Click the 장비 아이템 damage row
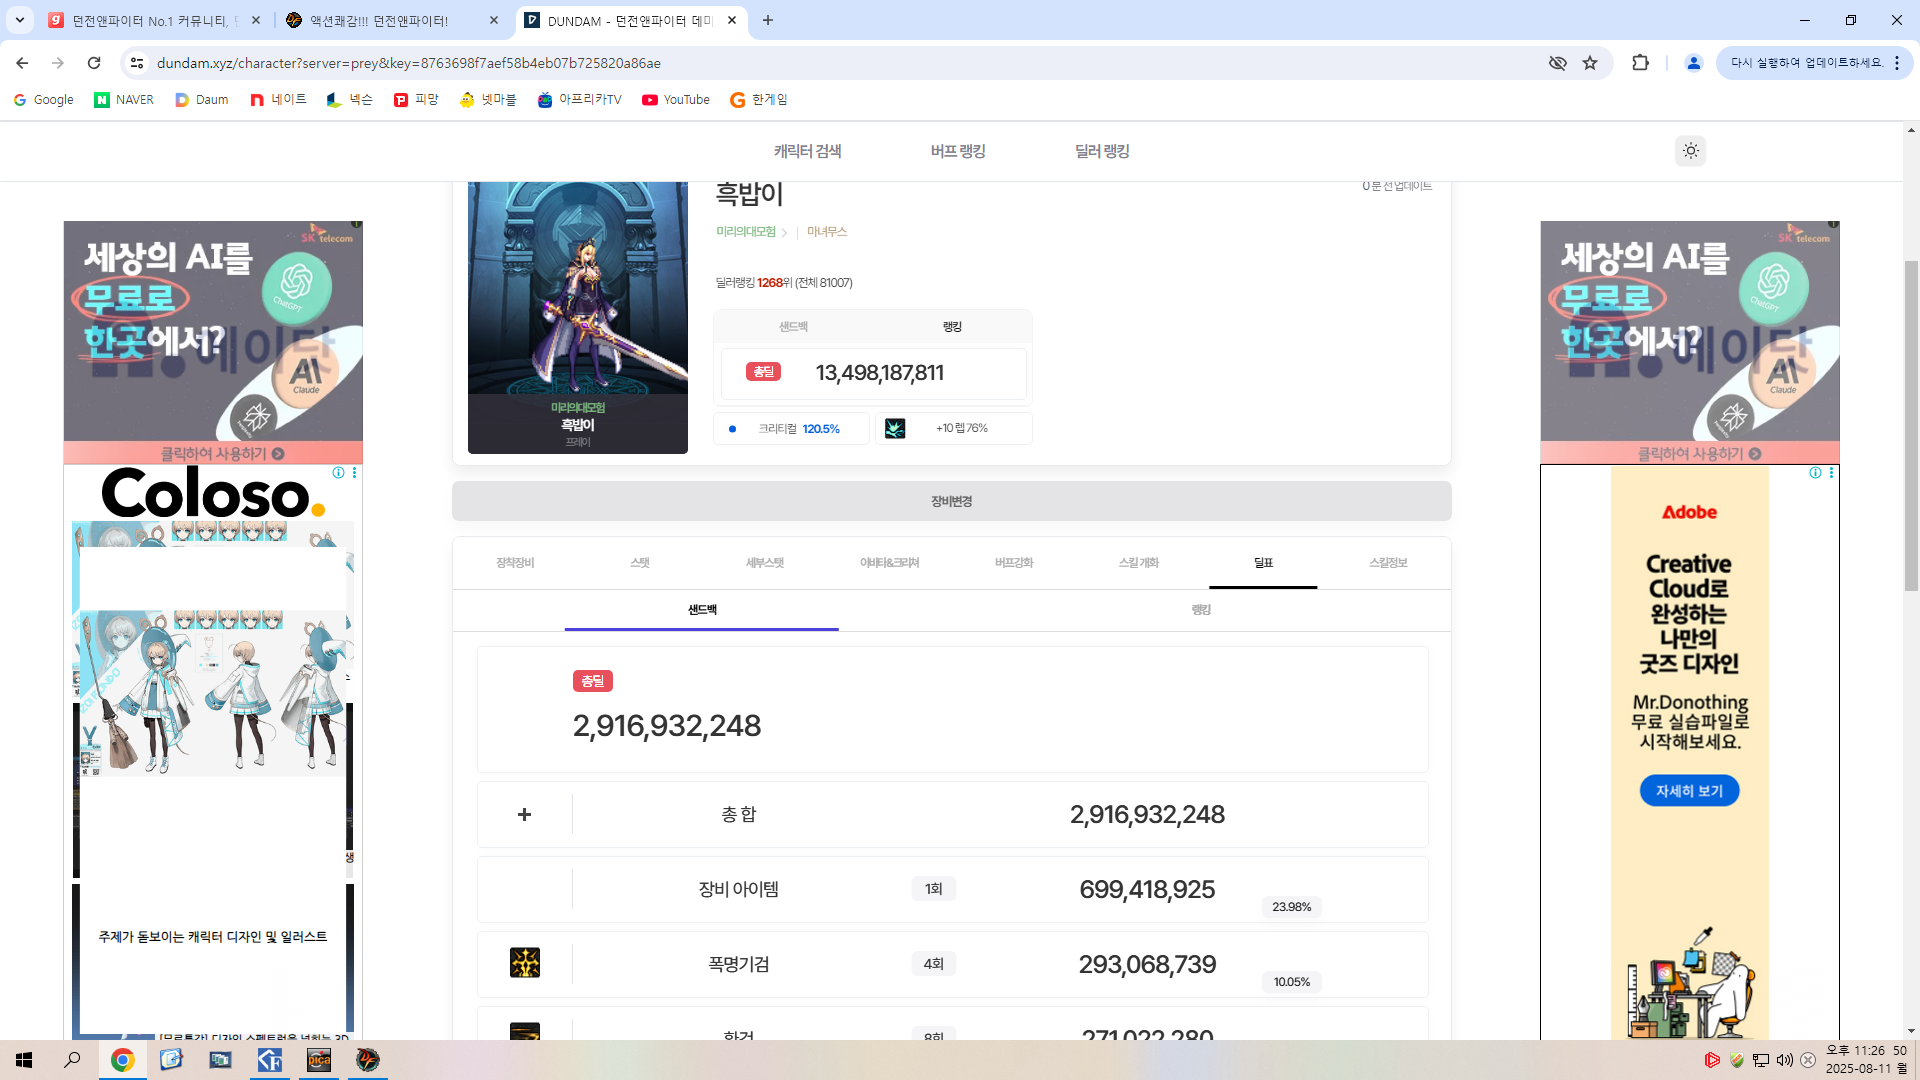This screenshot has height=1080, width=1920. (x=952, y=889)
